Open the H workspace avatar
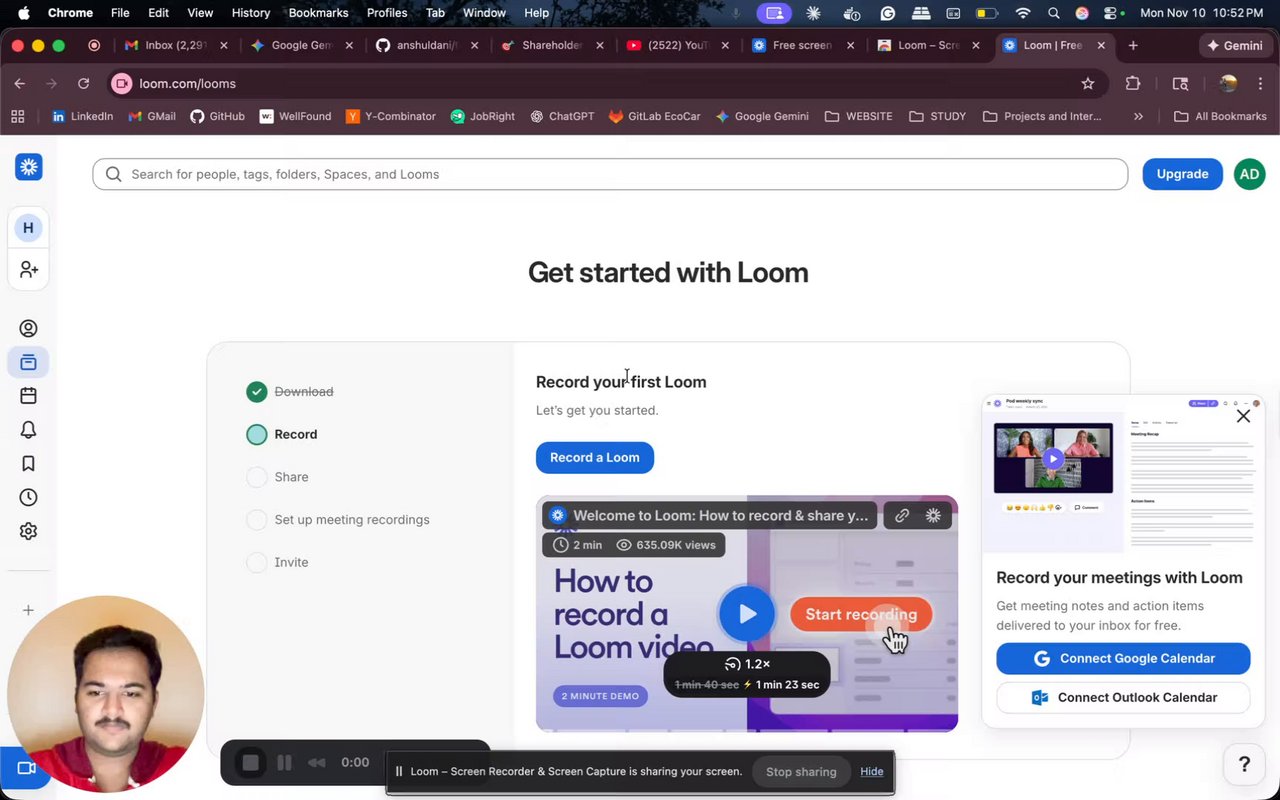1280x800 pixels. 28,228
